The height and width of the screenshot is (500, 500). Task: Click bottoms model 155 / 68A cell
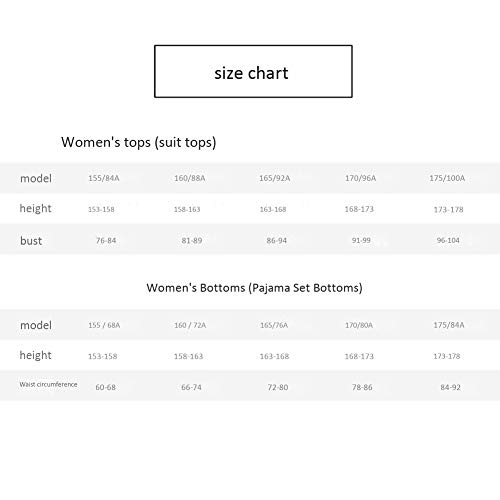104,325
